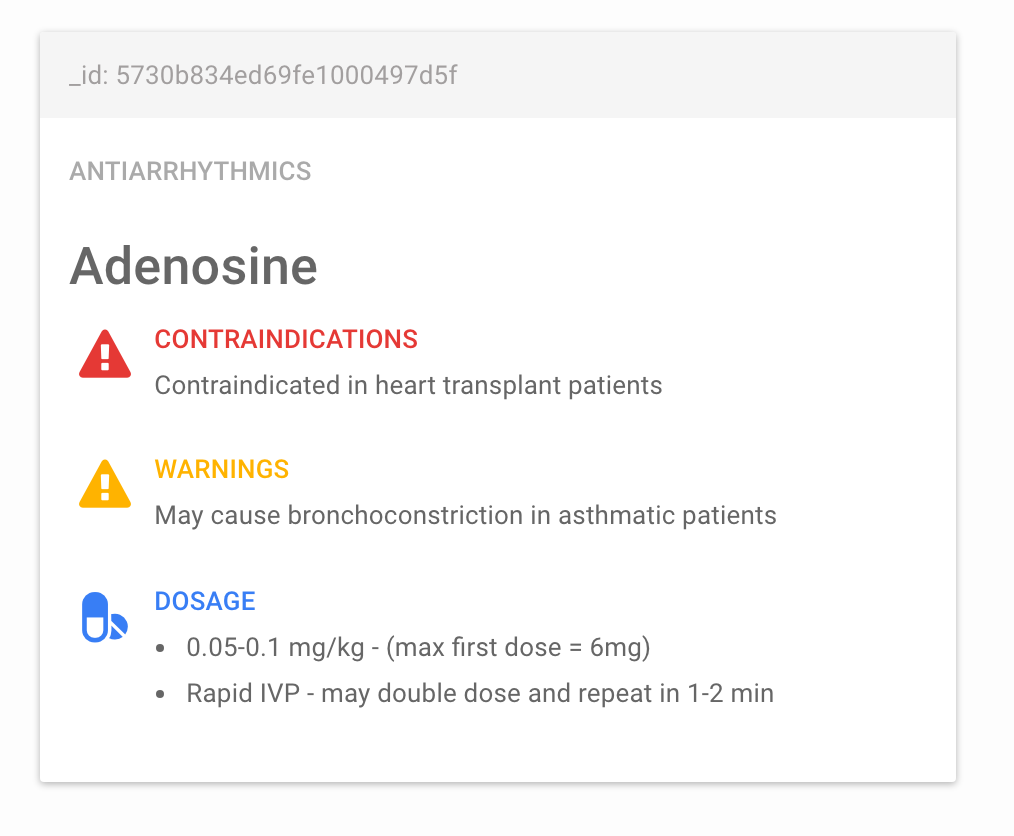The height and width of the screenshot is (836, 1014).
Task: Click the Rapid IVP dosage line
Action: [480, 693]
